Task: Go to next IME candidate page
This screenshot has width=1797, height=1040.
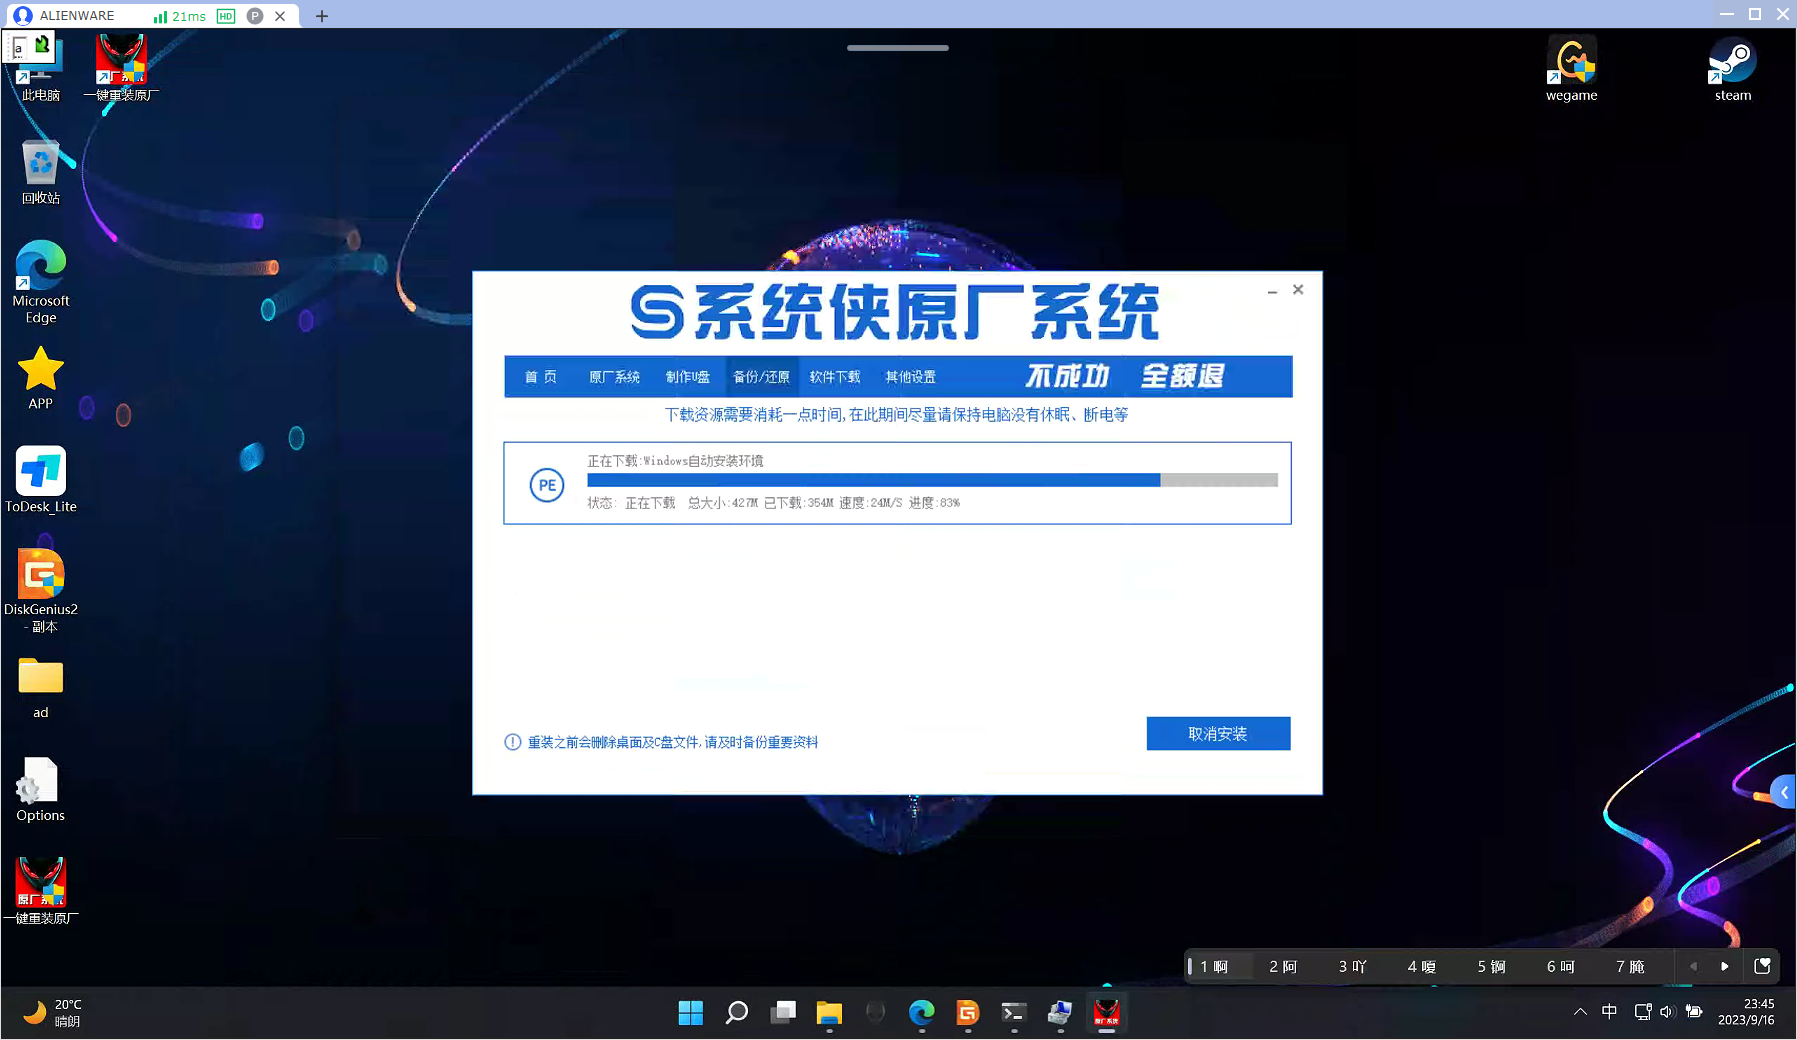Action: [x=1724, y=966]
